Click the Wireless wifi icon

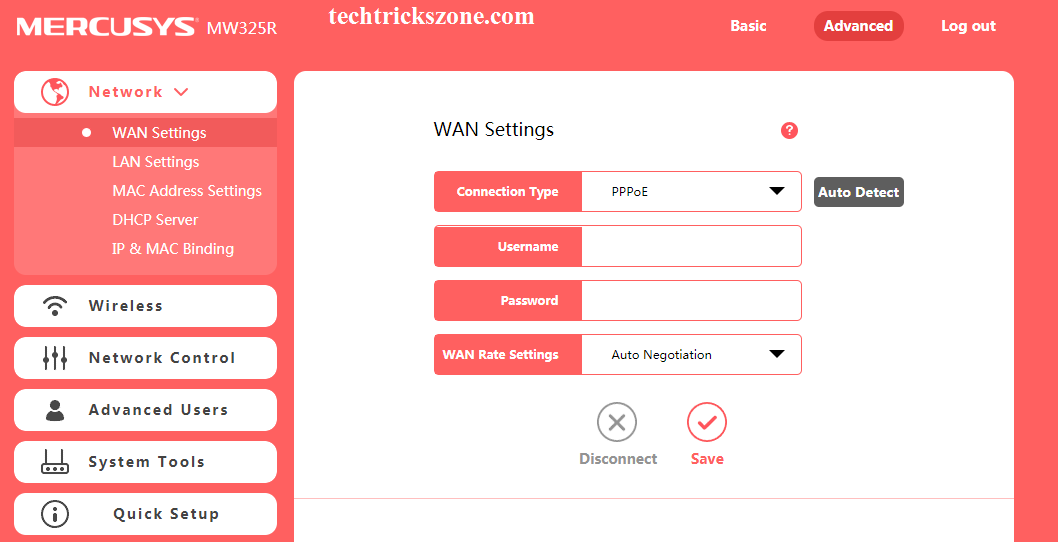[x=55, y=306]
